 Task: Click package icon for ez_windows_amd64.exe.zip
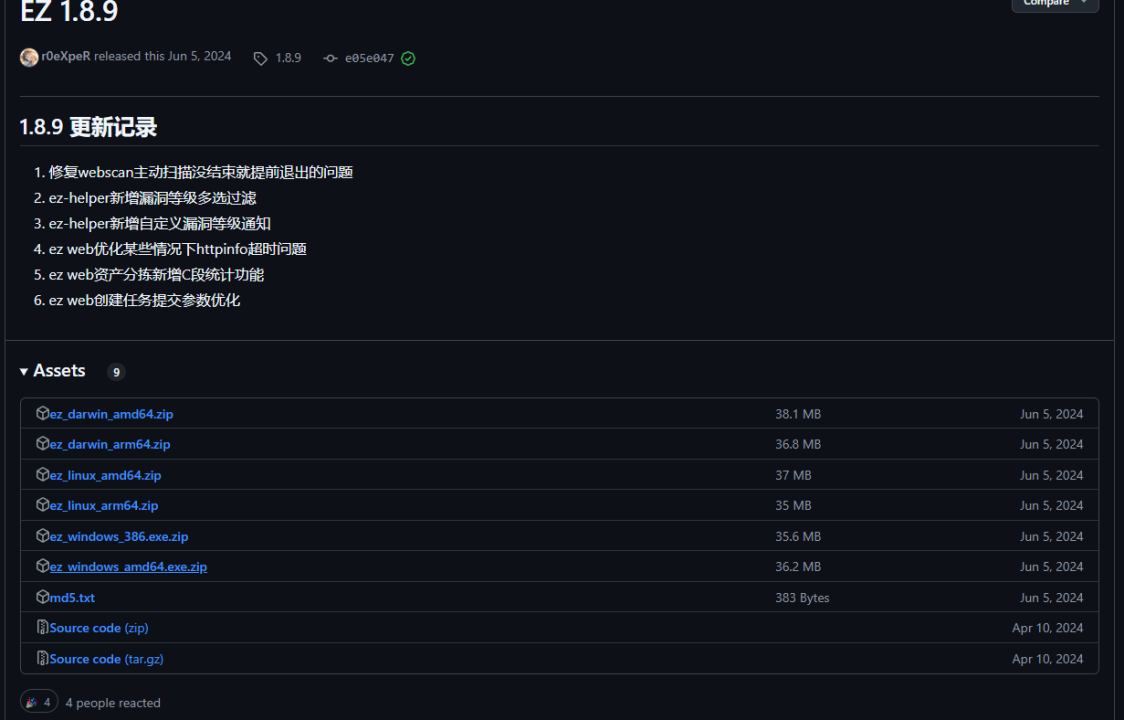(x=42, y=566)
